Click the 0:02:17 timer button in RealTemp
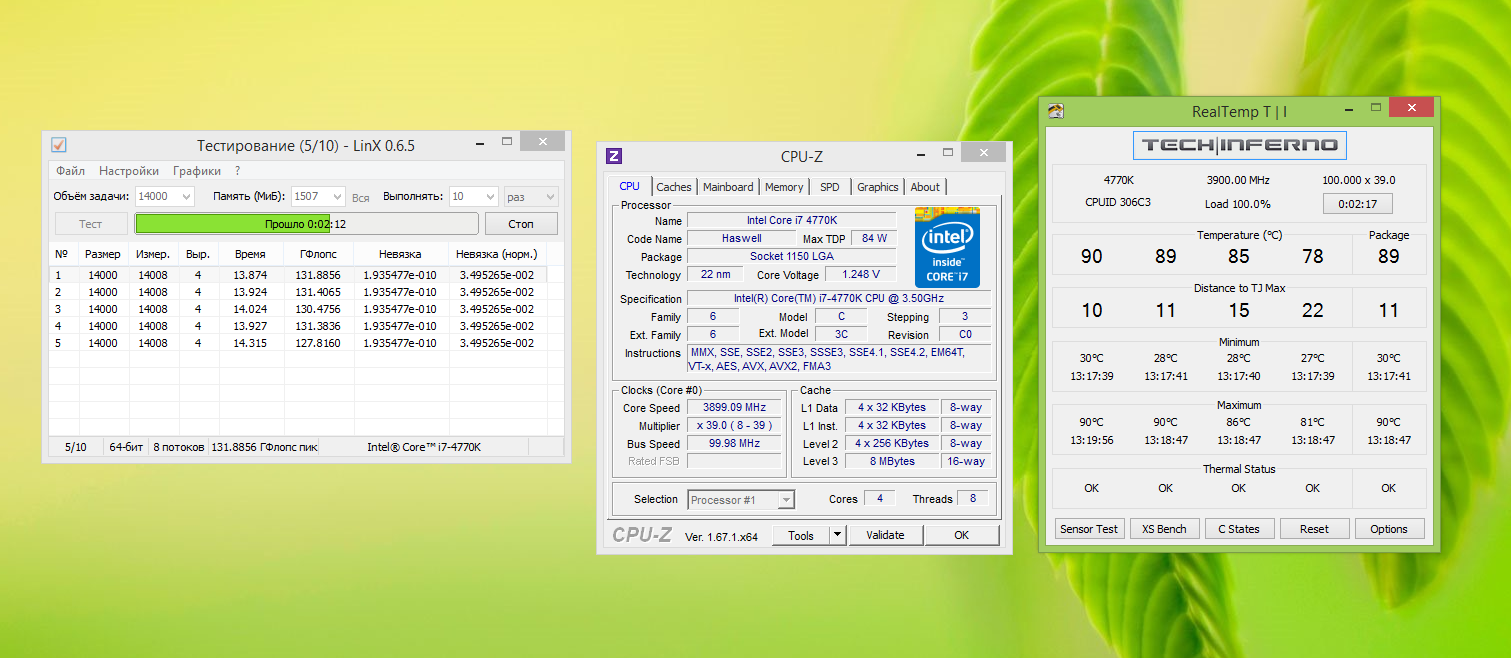Screen dimensions: 1511x658 tap(1358, 204)
